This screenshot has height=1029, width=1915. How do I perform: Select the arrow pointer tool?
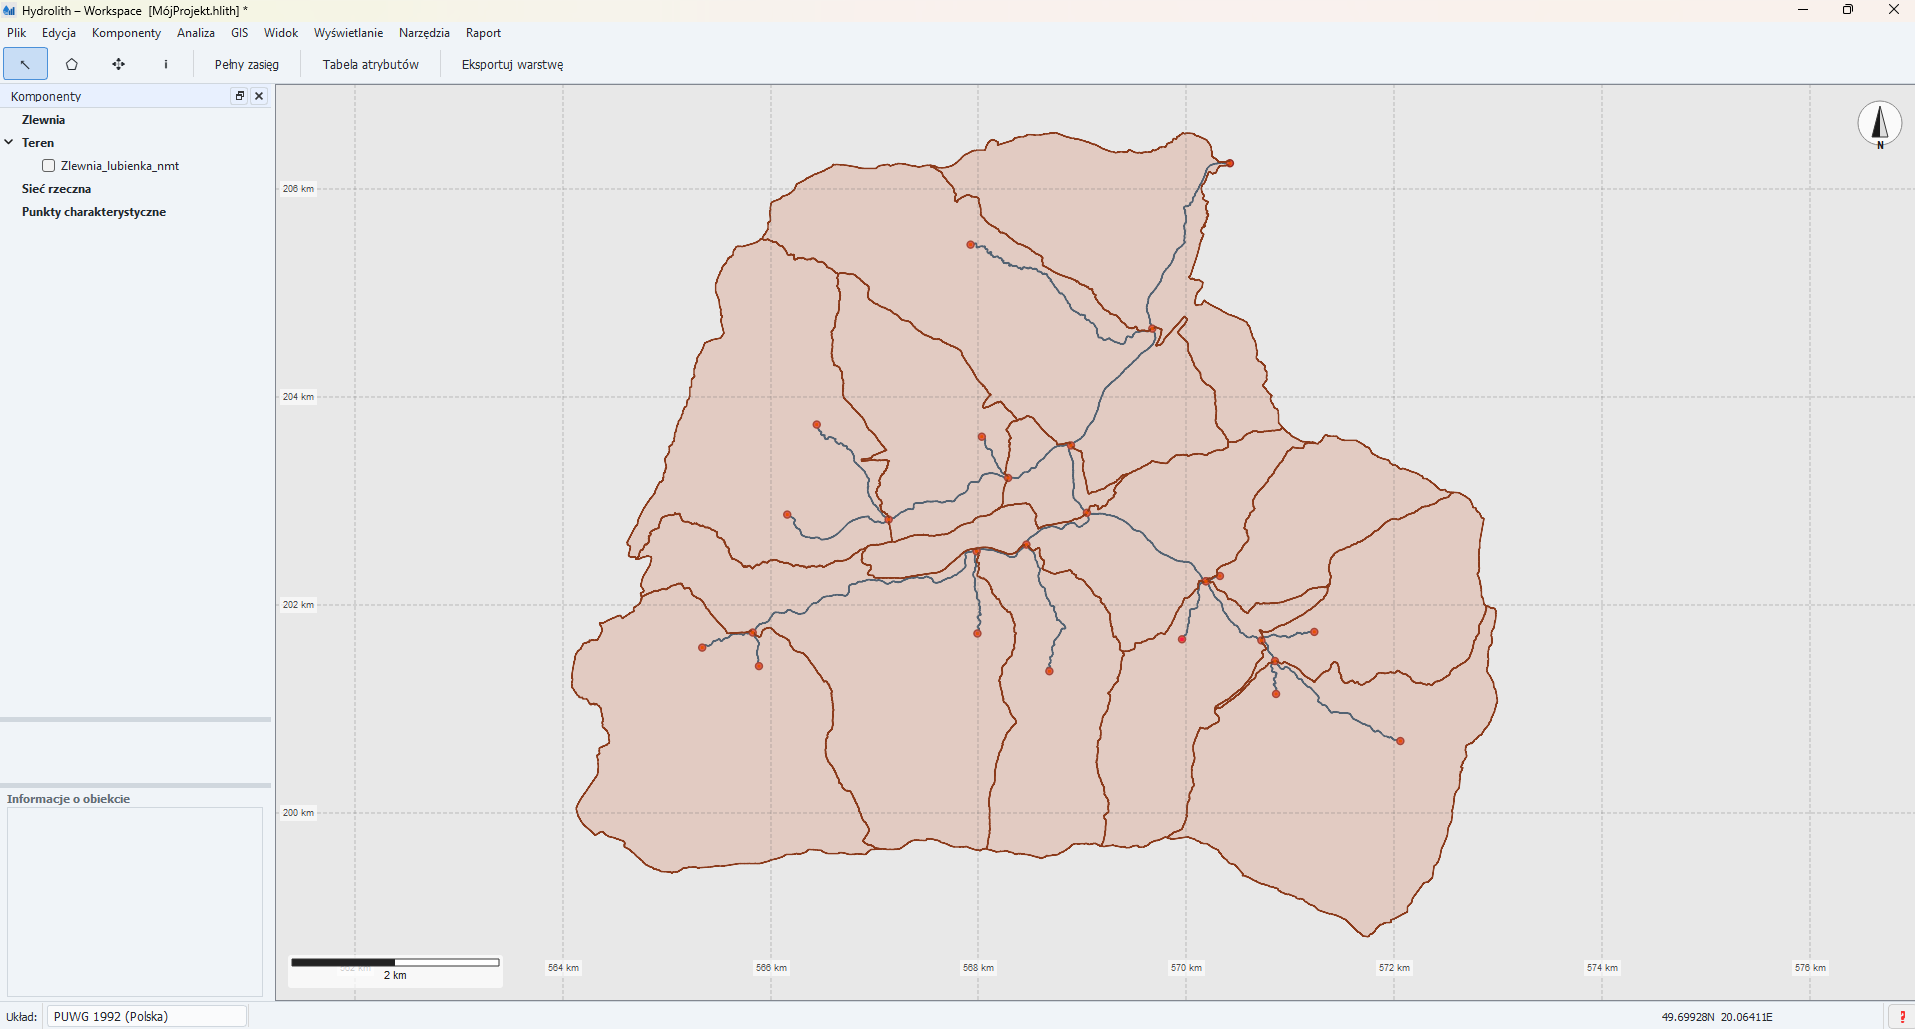click(x=25, y=64)
